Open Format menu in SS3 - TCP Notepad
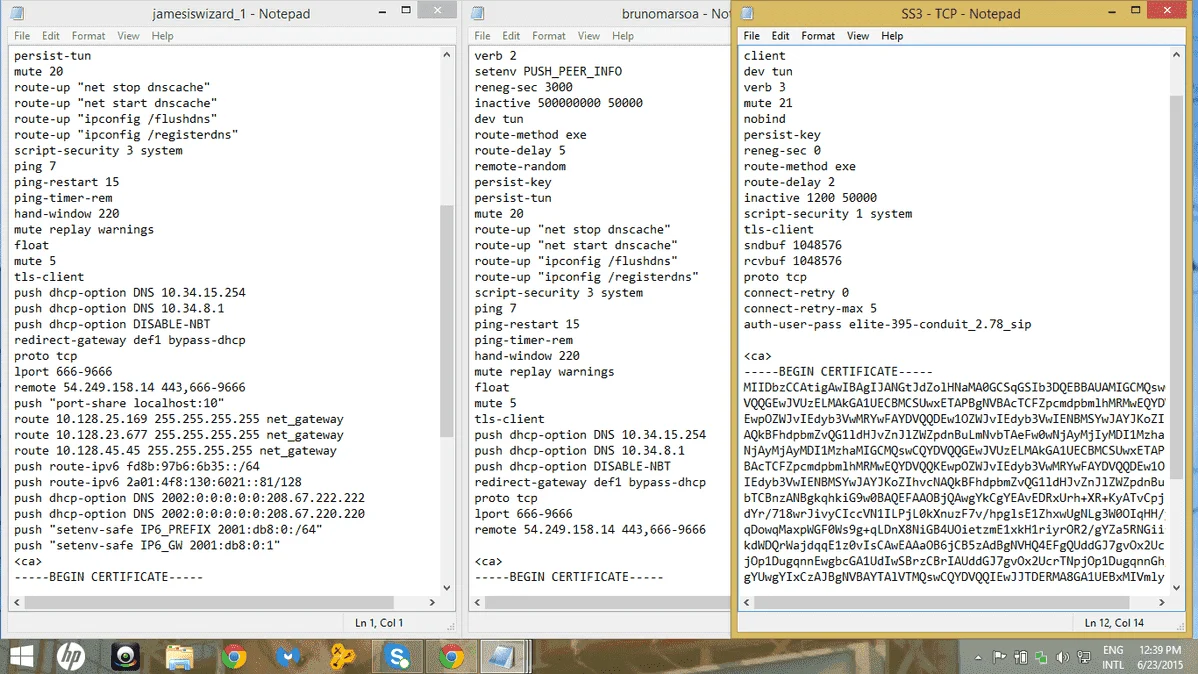 coord(818,36)
